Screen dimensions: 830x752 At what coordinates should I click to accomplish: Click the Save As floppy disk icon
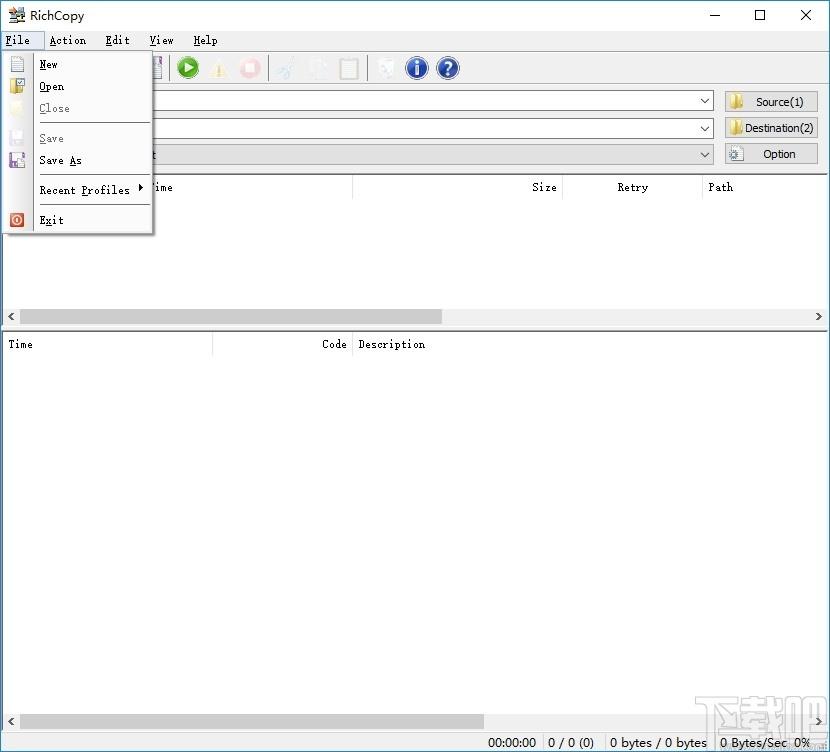(17, 160)
